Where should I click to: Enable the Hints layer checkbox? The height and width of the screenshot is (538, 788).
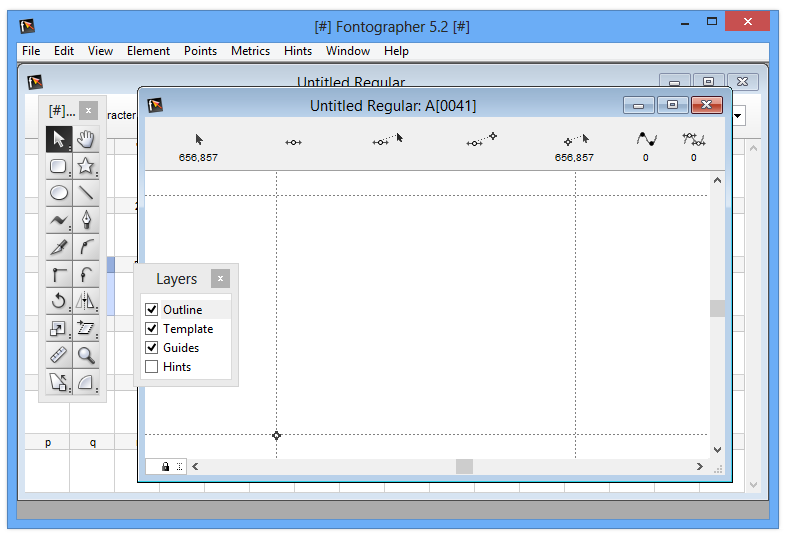pos(152,367)
